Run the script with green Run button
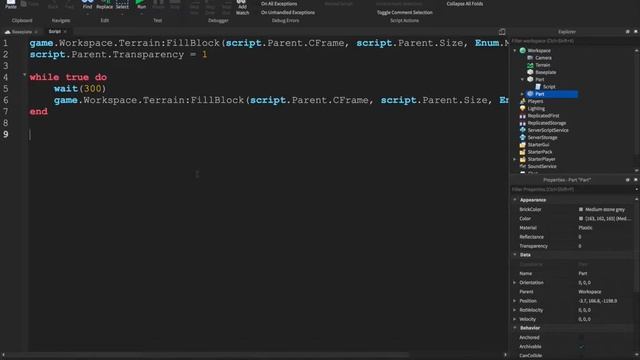This screenshot has width=640, height=360. [x=141, y=4]
